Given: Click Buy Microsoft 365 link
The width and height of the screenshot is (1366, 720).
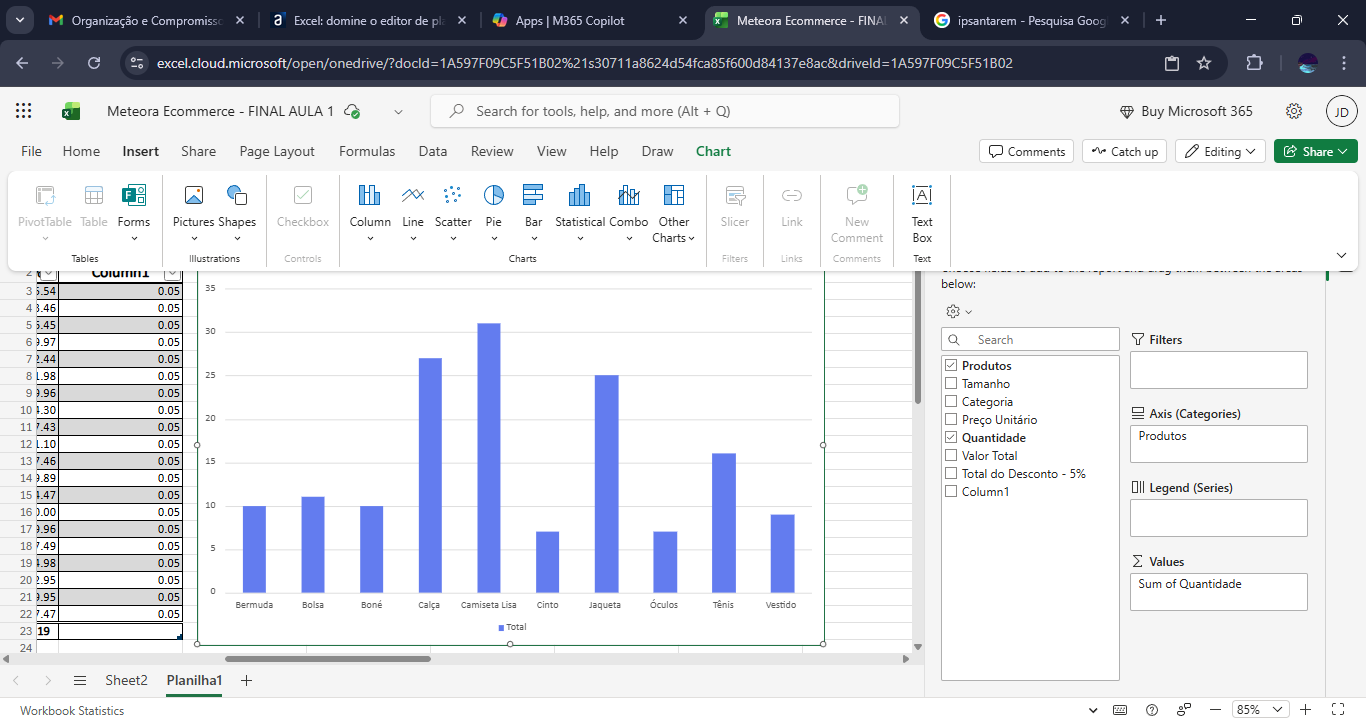Looking at the screenshot, I should (1186, 111).
